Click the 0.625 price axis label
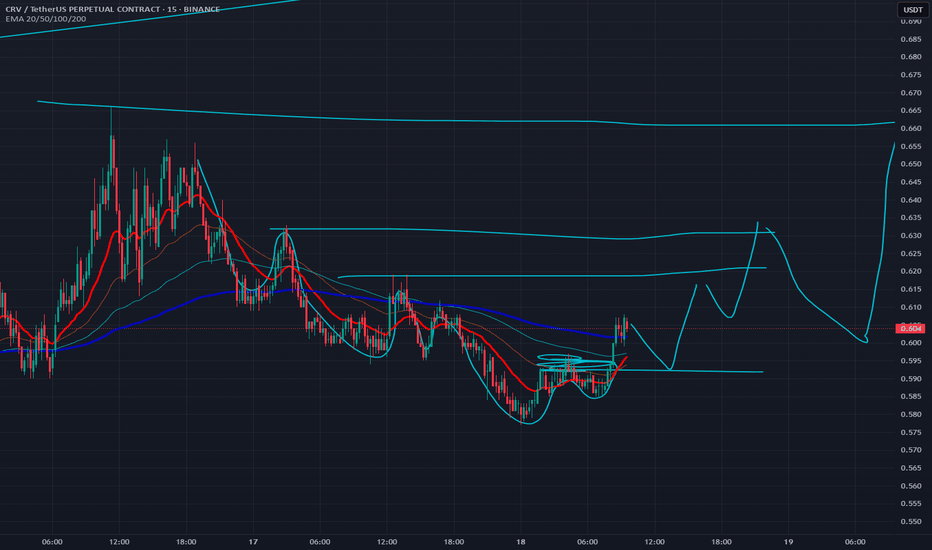The width and height of the screenshot is (932, 550). click(x=911, y=253)
